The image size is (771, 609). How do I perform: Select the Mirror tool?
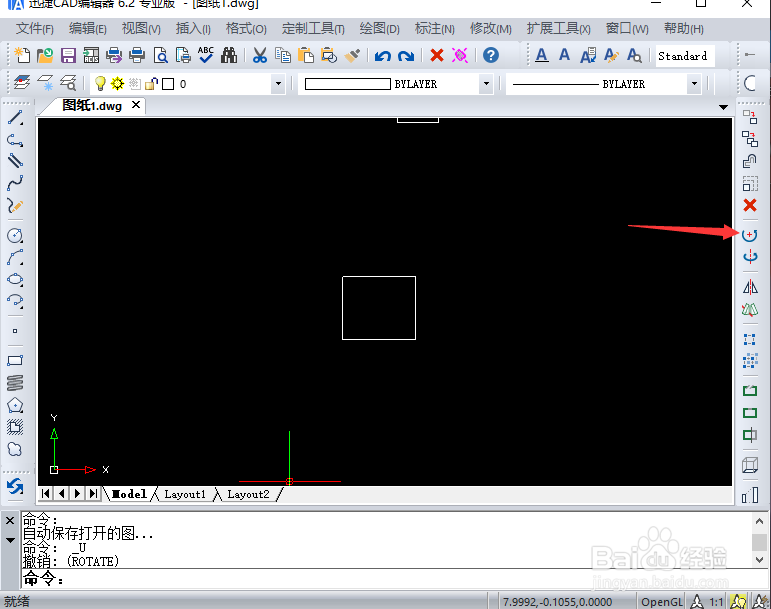point(749,287)
